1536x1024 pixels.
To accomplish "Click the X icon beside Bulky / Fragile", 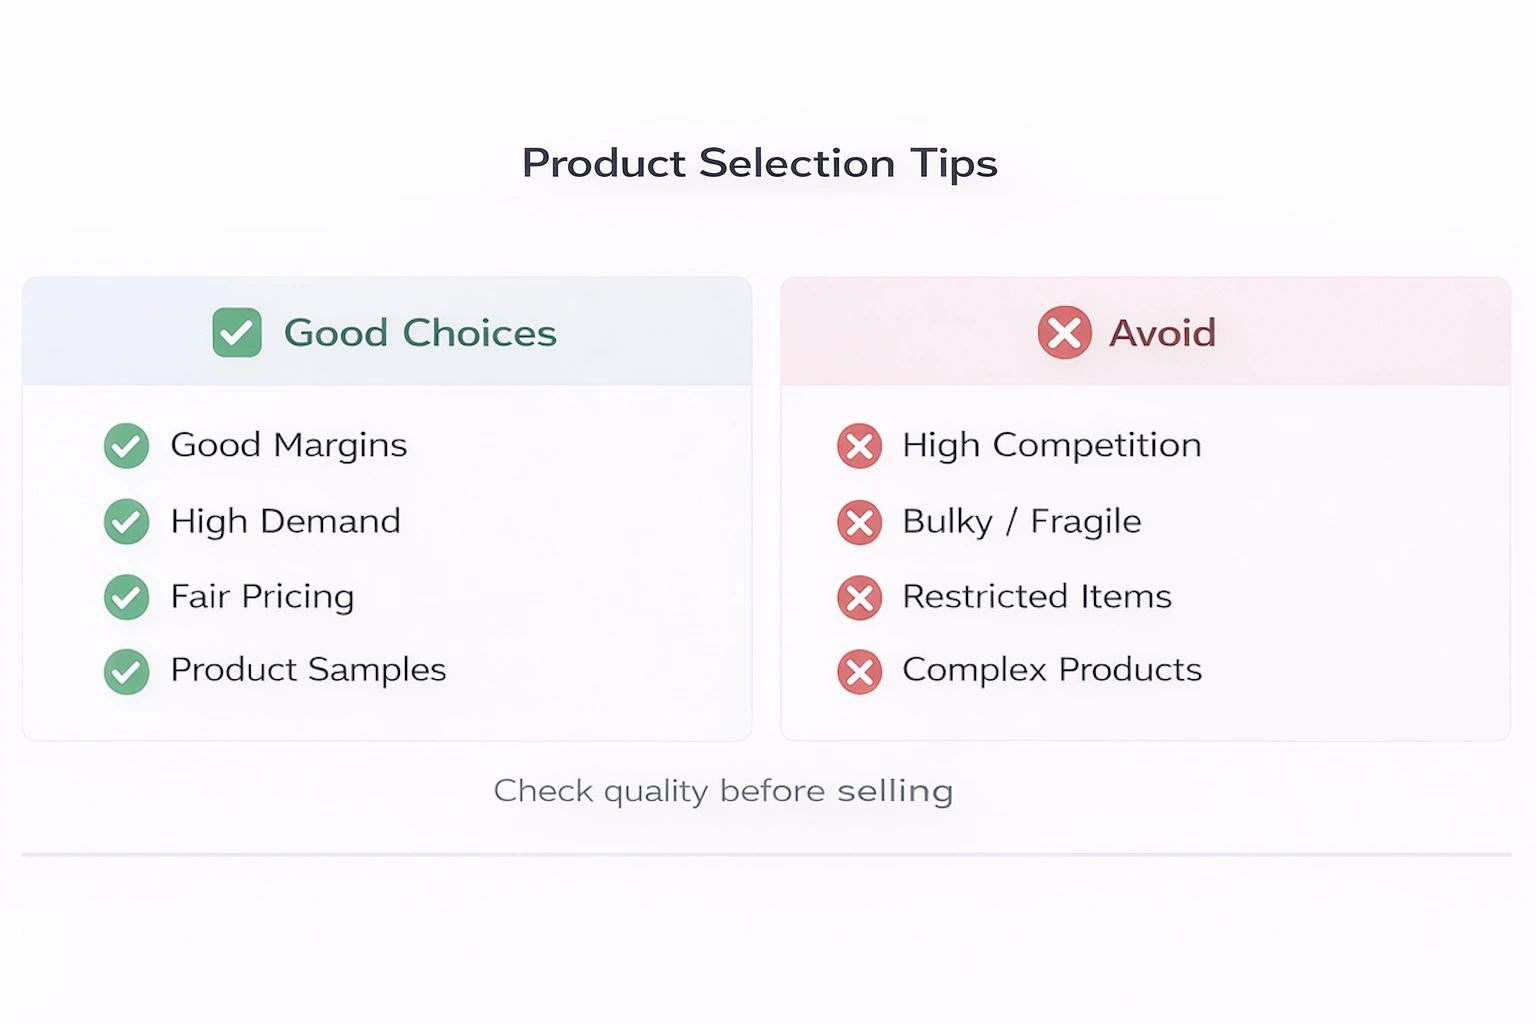I will (859, 522).
